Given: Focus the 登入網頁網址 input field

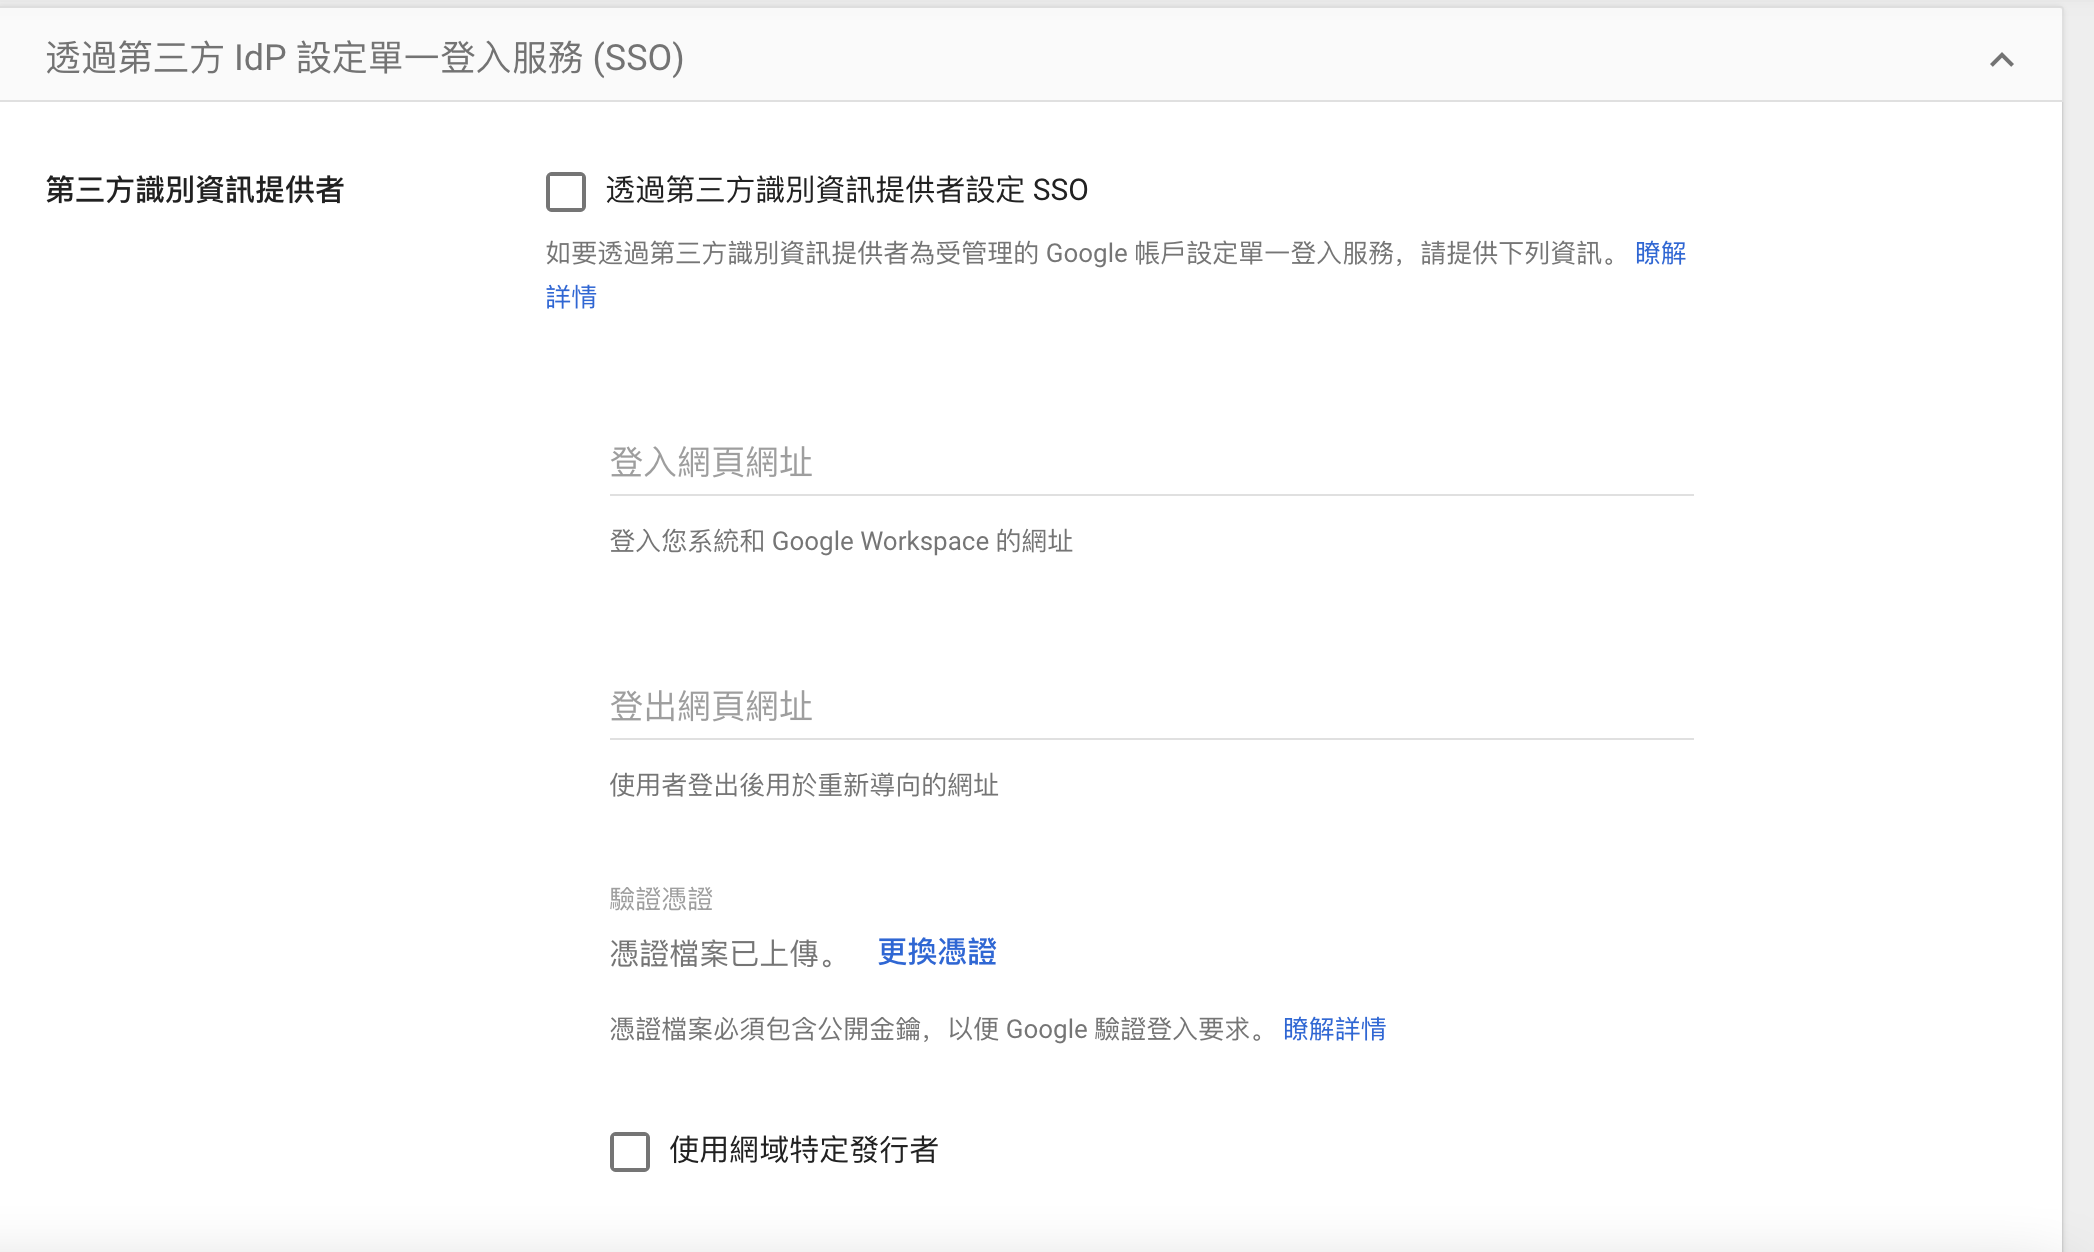Looking at the screenshot, I should pyautogui.click(x=1151, y=463).
